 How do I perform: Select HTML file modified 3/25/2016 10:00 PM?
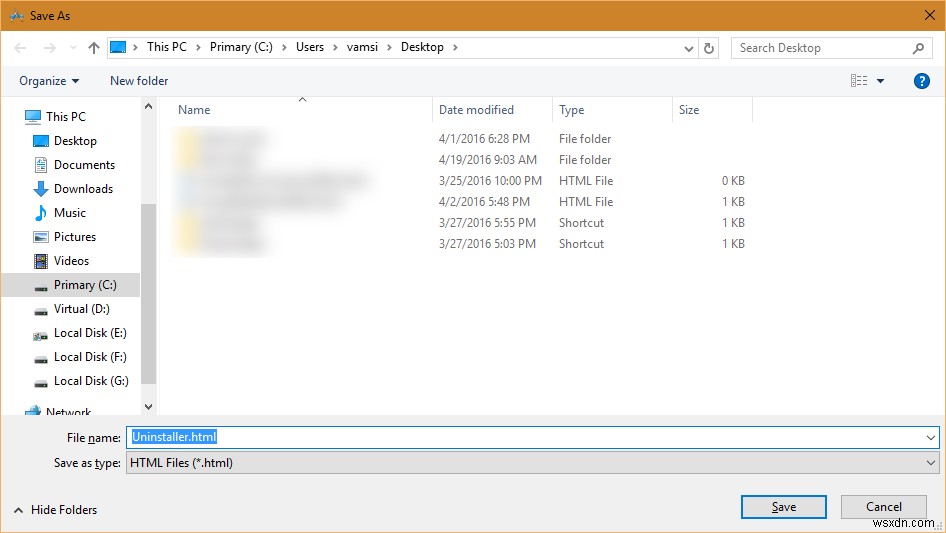click(463, 181)
